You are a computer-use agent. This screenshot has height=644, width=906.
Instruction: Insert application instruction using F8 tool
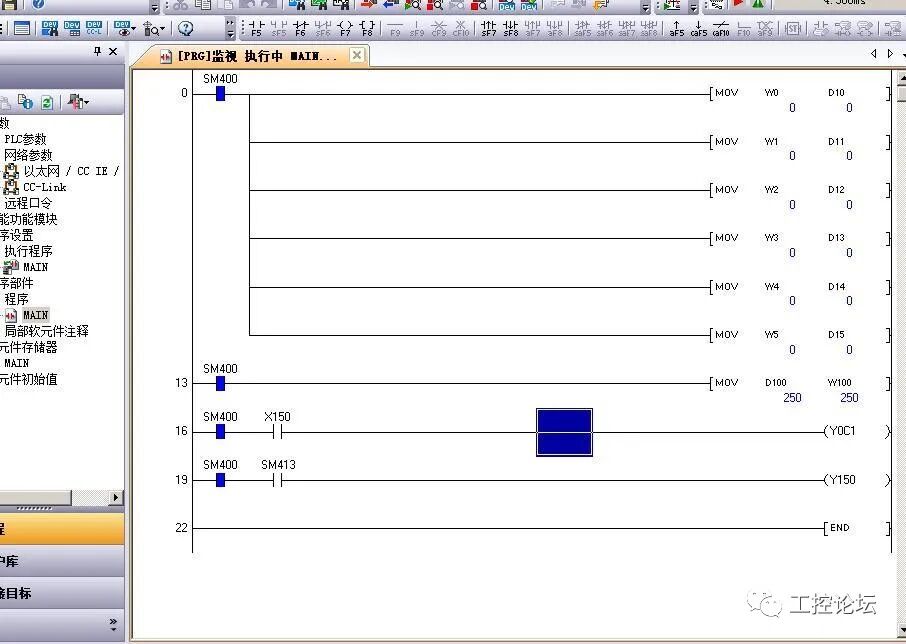(x=367, y=28)
